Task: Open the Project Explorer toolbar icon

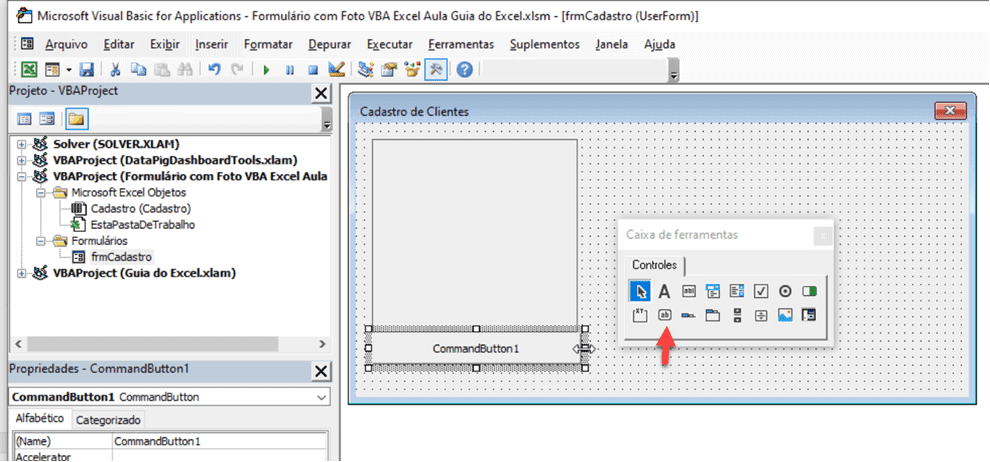Action: [366, 69]
